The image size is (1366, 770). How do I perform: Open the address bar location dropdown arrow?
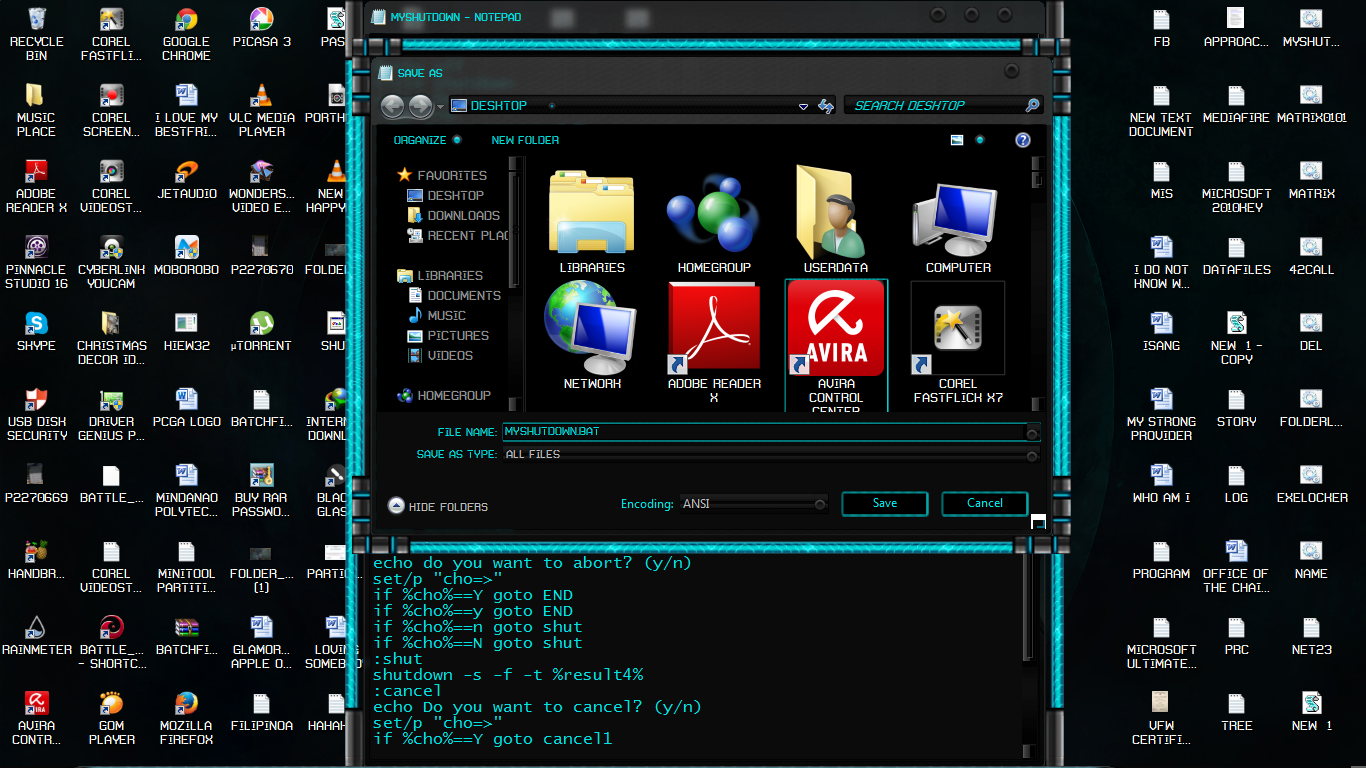click(803, 106)
